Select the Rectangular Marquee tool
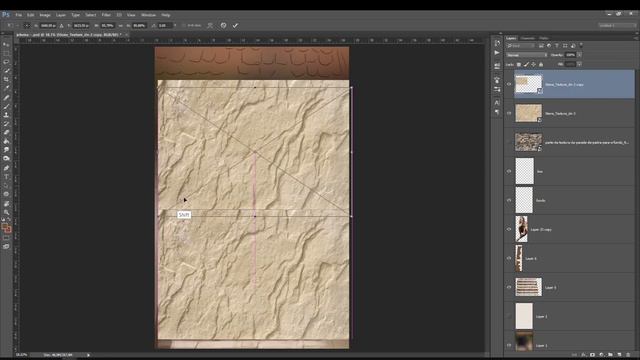This screenshot has height=360, width=640. click(x=6, y=53)
